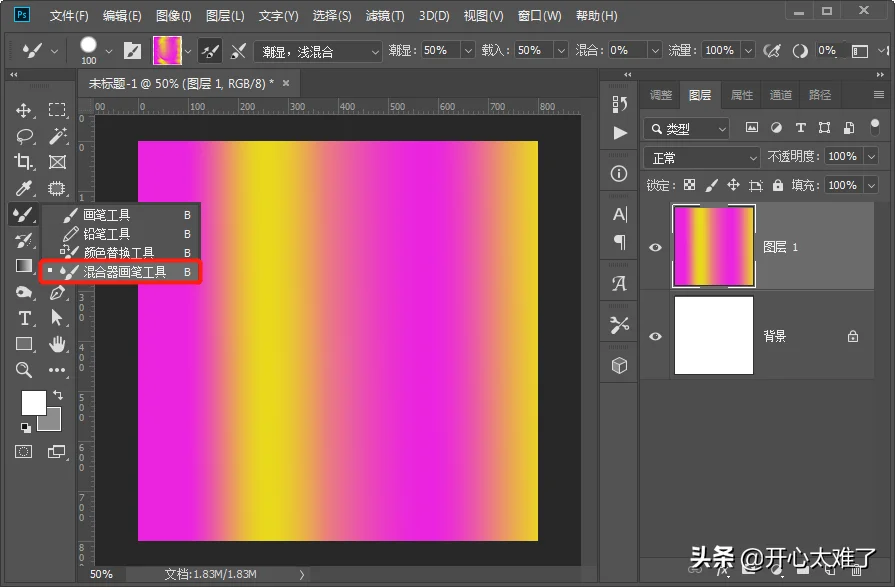895x587 pixels.
Task: Toggle the layer filter on/off switch
Action: (x=874, y=127)
